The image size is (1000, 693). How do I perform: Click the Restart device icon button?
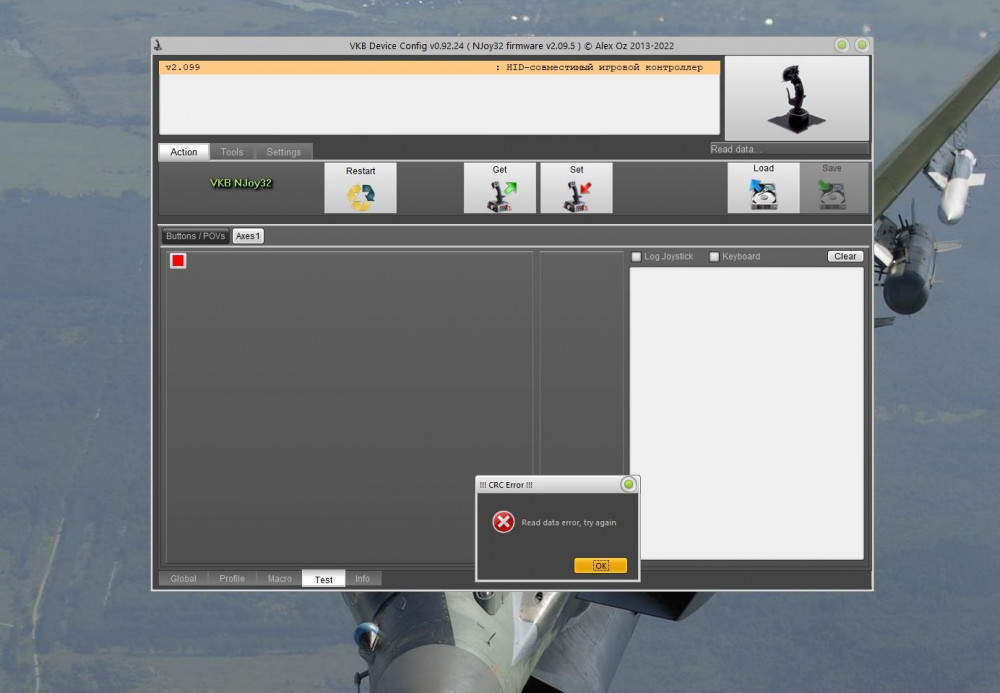coord(360,188)
